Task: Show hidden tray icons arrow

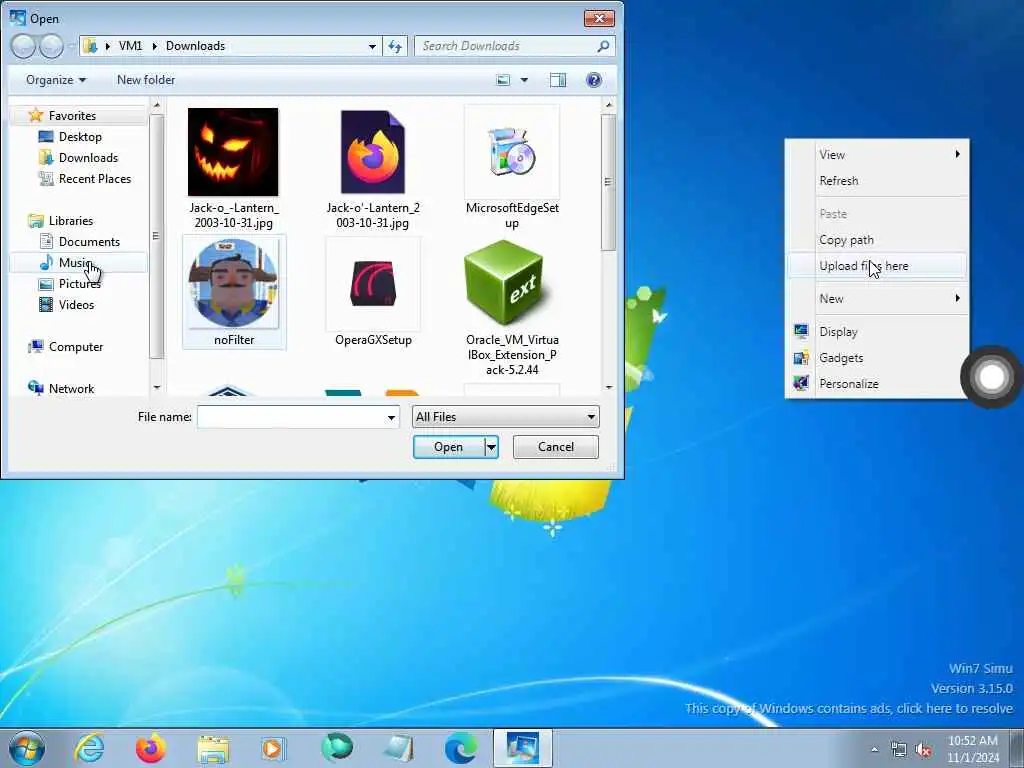Action: coord(874,750)
